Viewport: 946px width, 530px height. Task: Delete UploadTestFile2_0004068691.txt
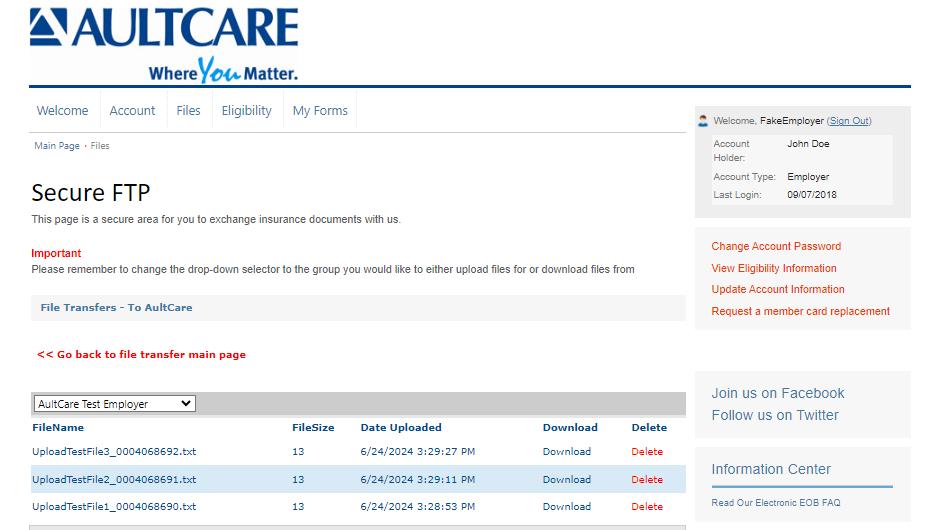tap(647, 479)
